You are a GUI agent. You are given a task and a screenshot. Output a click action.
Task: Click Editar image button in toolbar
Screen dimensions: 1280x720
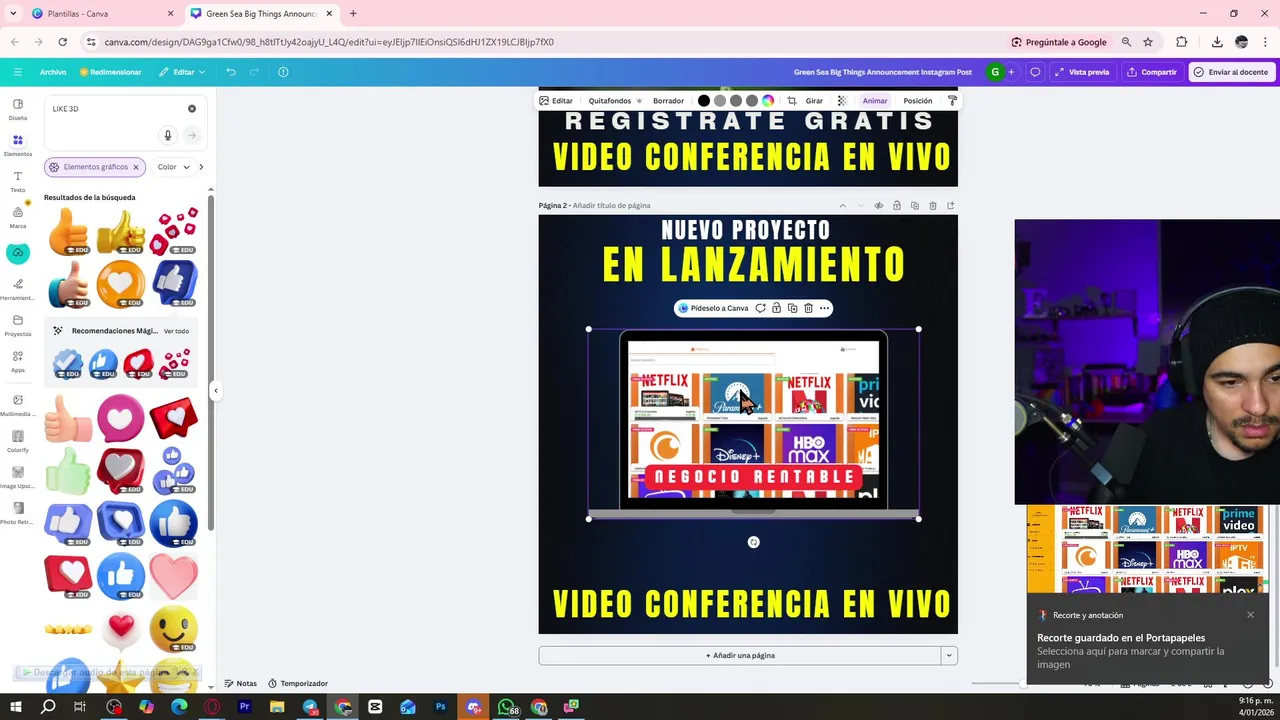[556, 101]
